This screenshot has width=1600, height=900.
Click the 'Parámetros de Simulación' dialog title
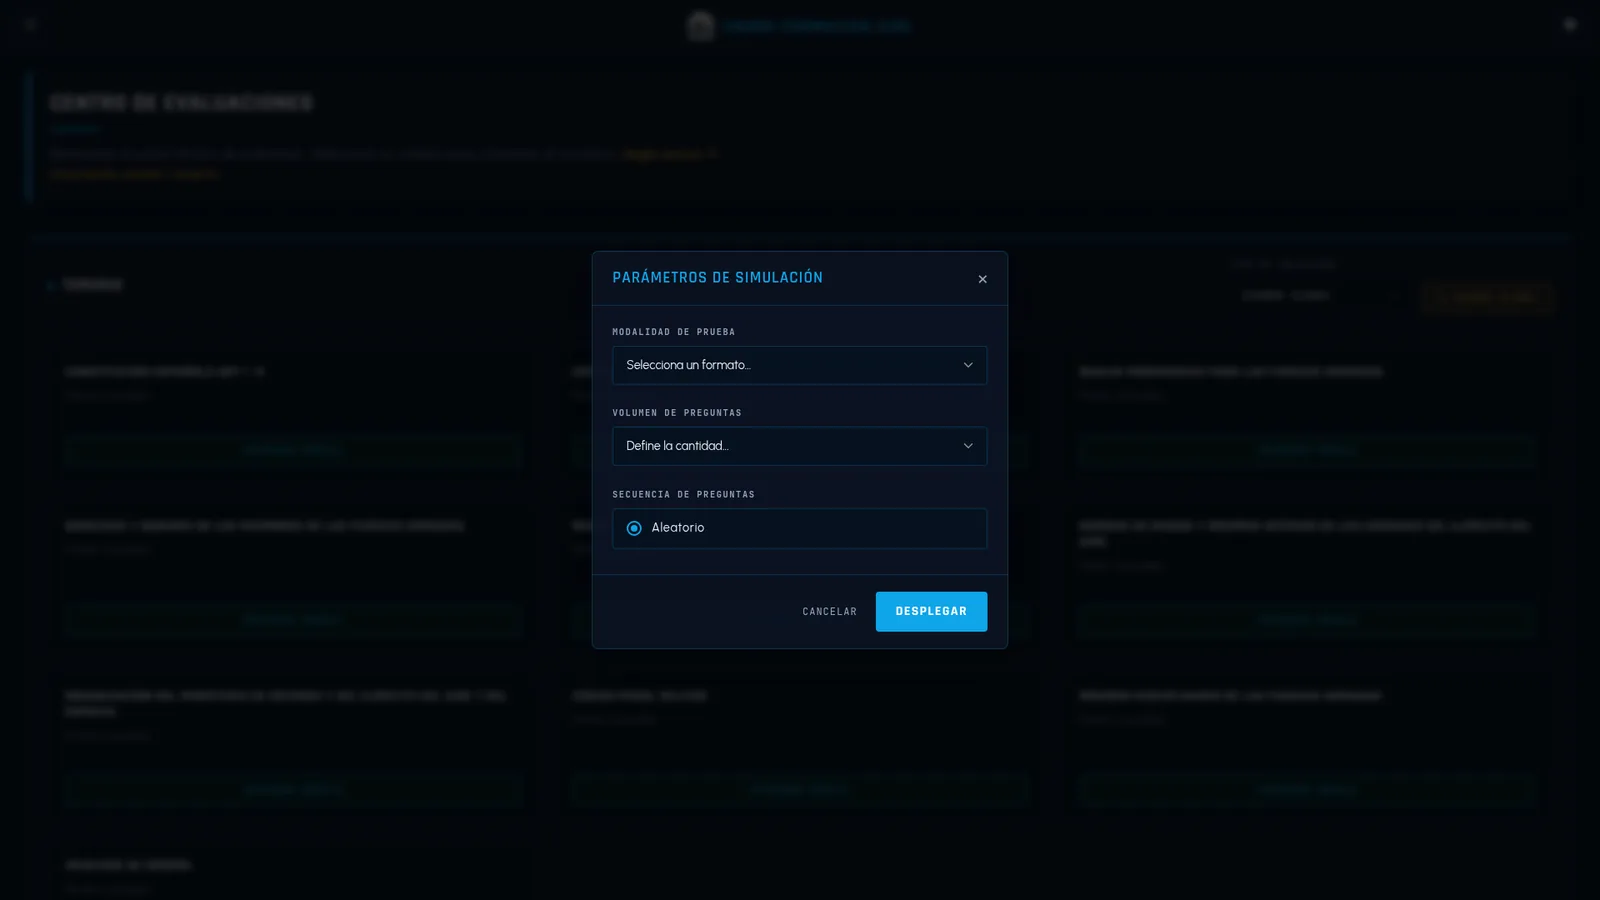click(717, 278)
